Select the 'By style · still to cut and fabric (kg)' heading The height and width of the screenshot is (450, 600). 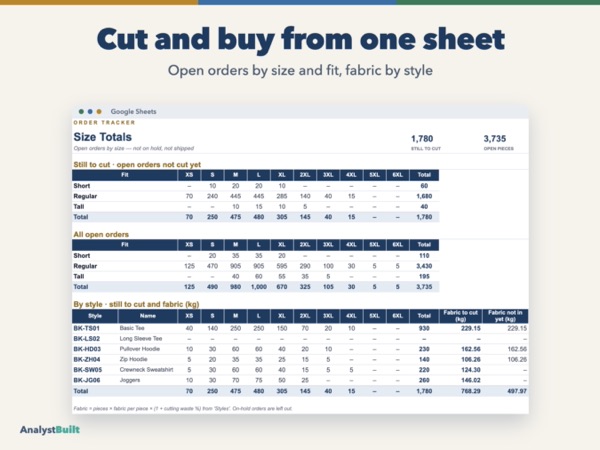pos(136,304)
